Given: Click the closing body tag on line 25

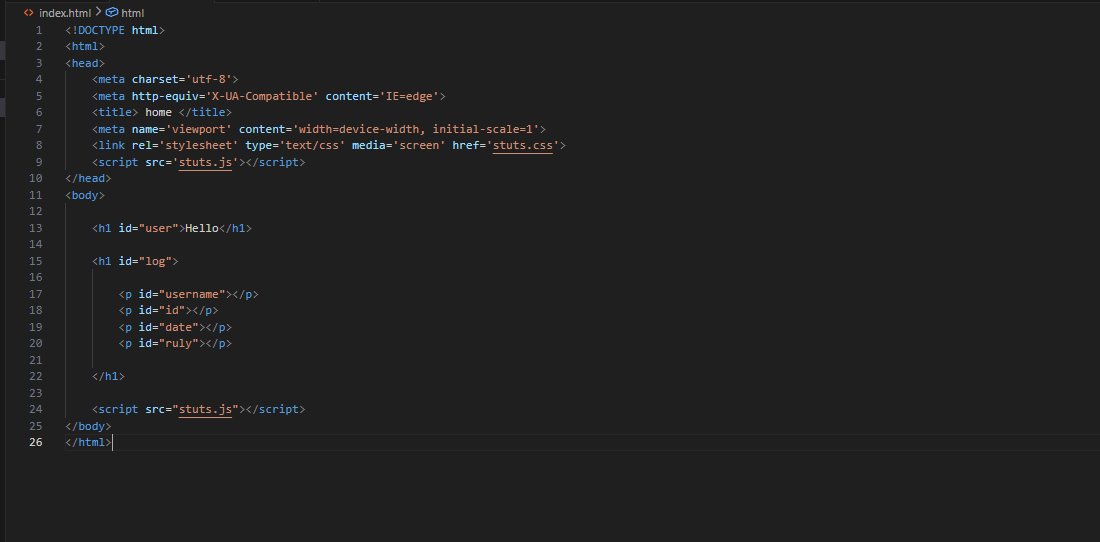Looking at the screenshot, I should coord(88,426).
